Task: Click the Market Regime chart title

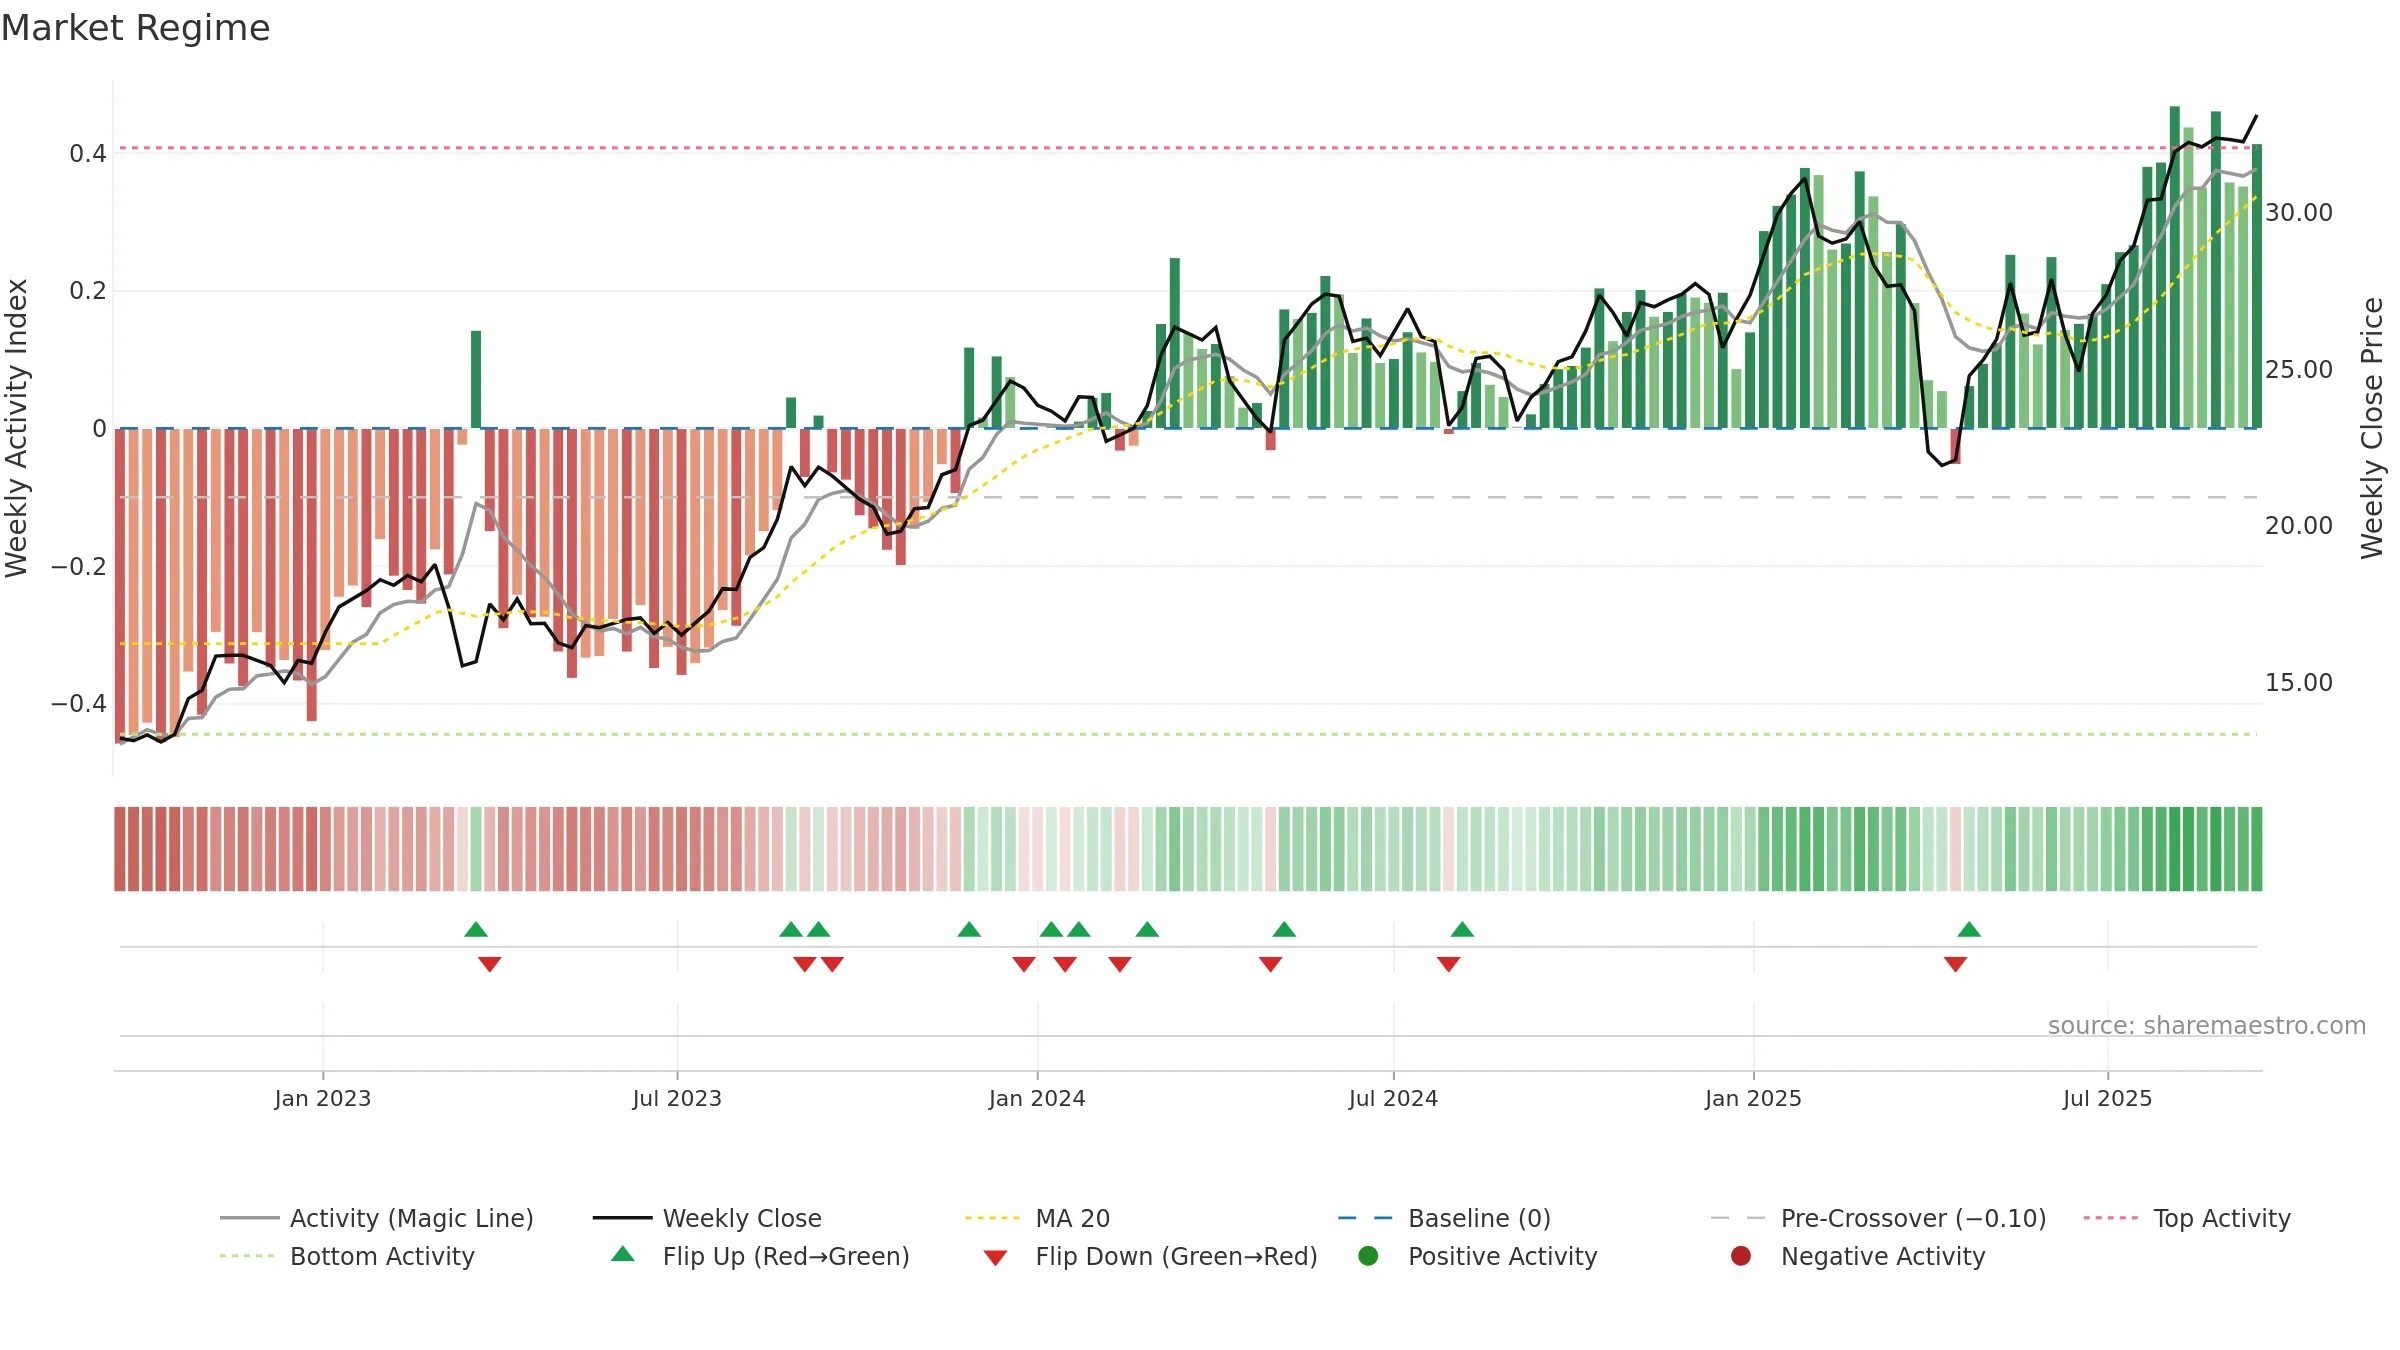Action: 136,28
